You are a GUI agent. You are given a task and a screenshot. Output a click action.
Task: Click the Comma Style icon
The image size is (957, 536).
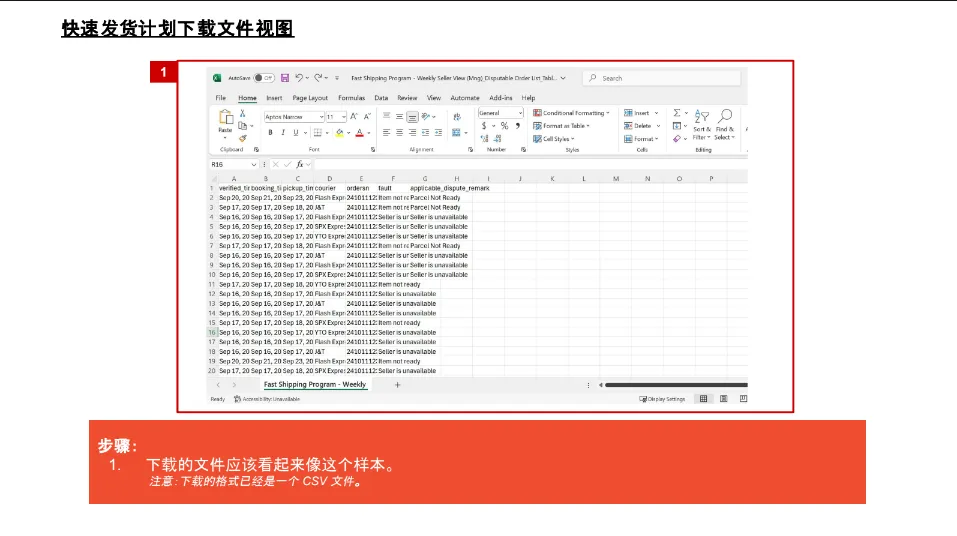pyautogui.click(x=518, y=126)
